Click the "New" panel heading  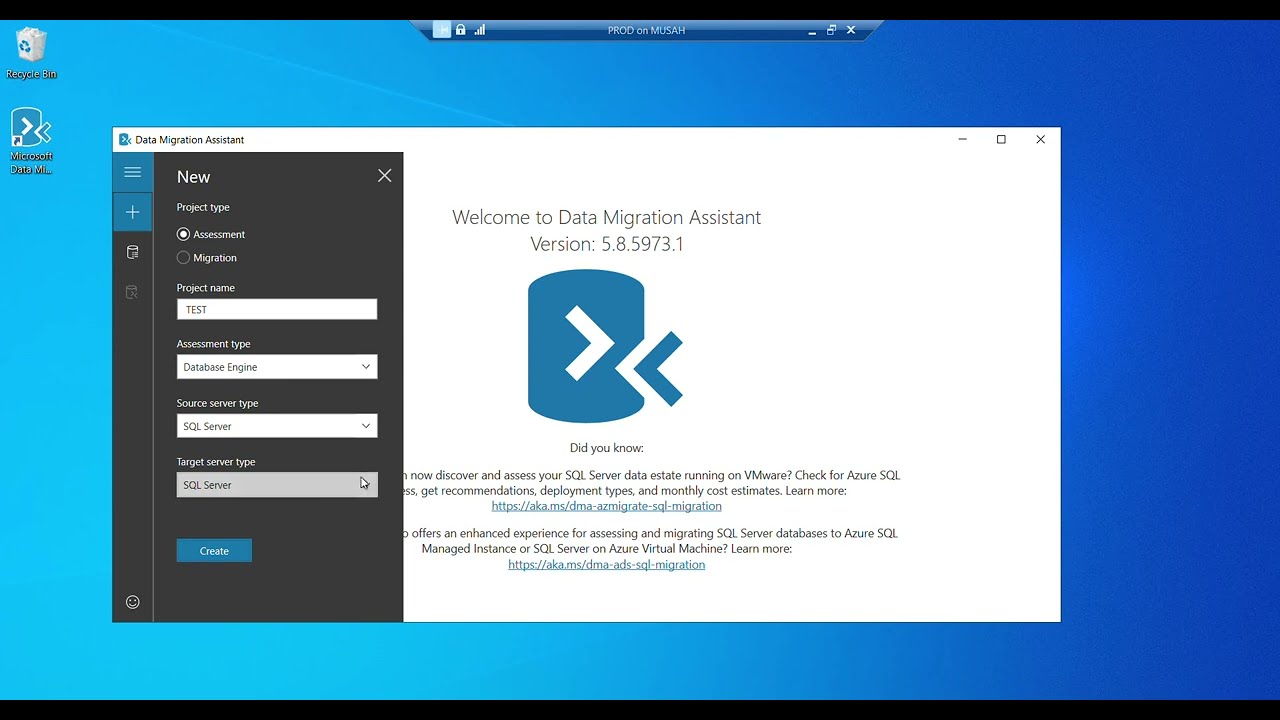pos(194,177)
